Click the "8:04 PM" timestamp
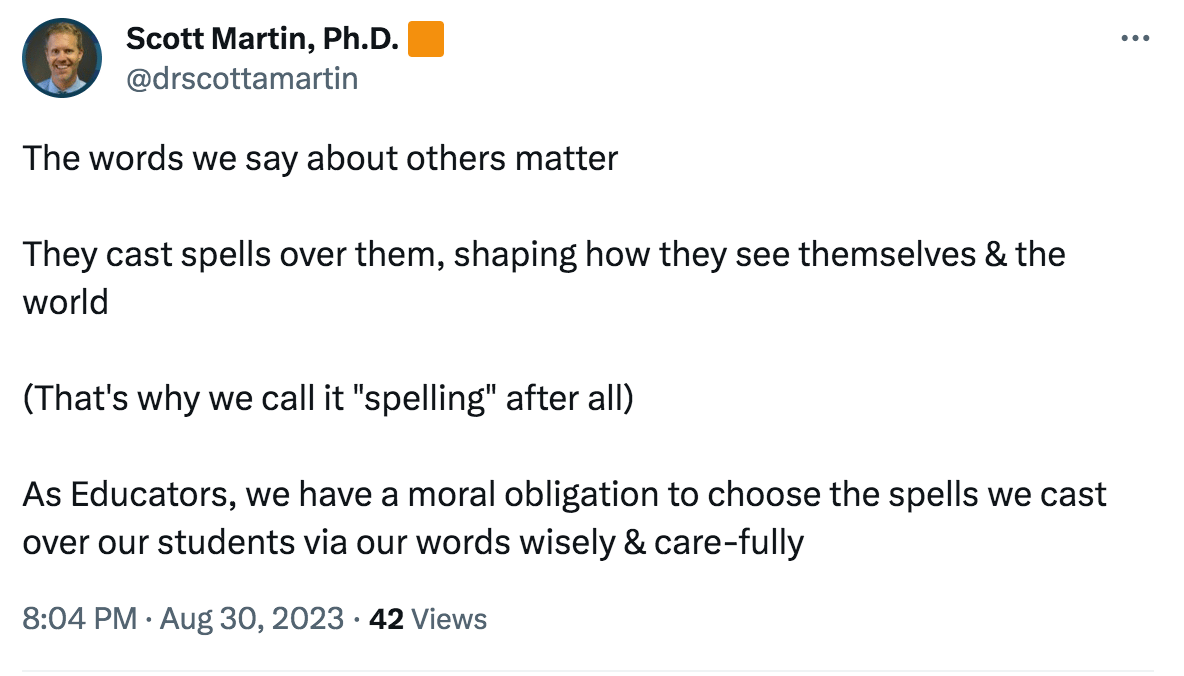This screenshot has height=676, width=1184. [79, 619]
